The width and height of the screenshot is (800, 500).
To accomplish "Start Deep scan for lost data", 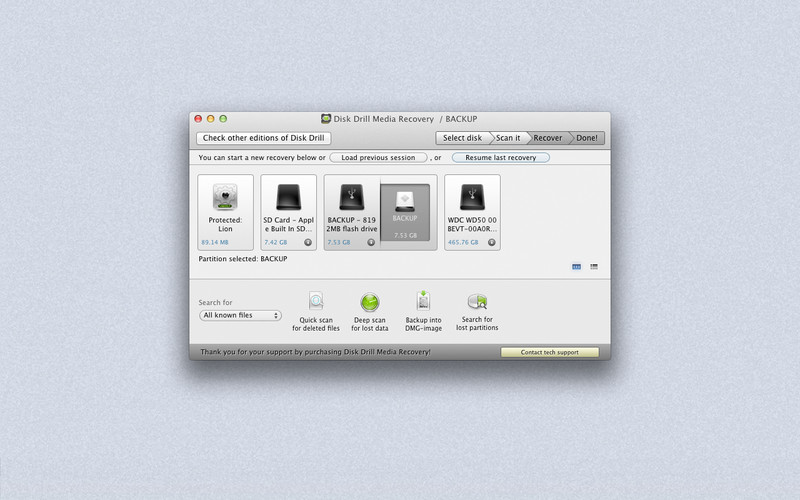I will tap(369, 302).
